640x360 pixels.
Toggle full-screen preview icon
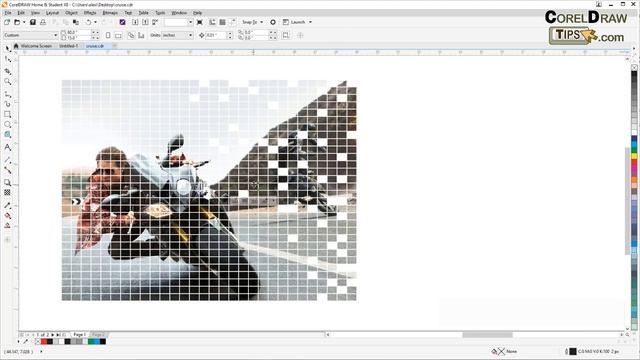[200, 22]
